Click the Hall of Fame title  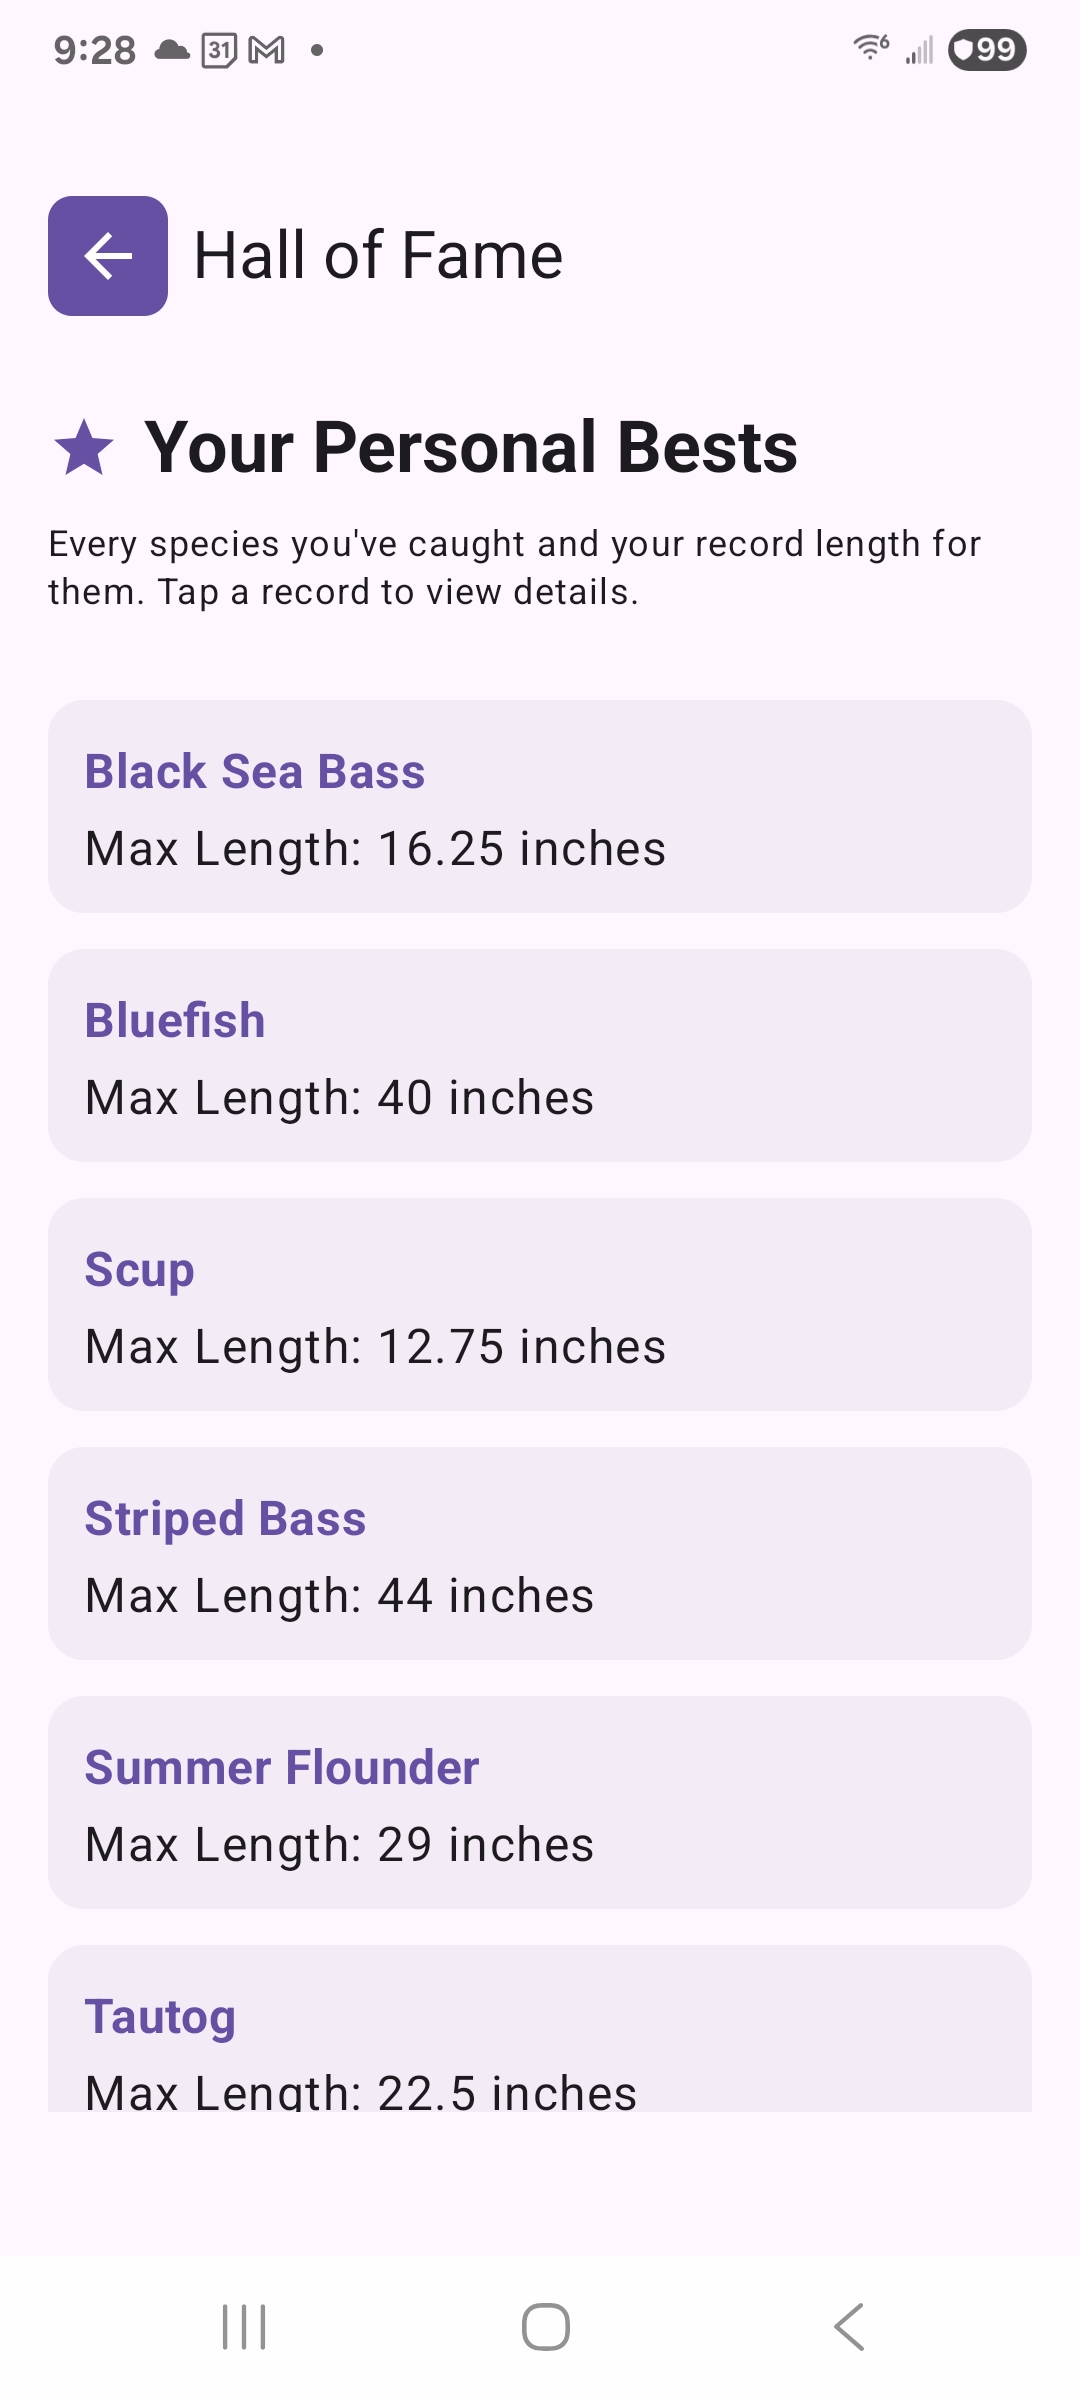click(378, 255)
